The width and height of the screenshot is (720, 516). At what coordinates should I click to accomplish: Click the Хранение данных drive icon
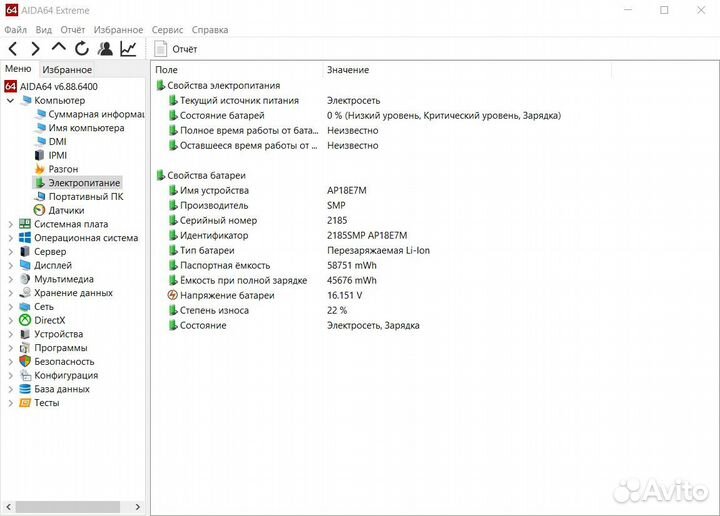(25, 293)
